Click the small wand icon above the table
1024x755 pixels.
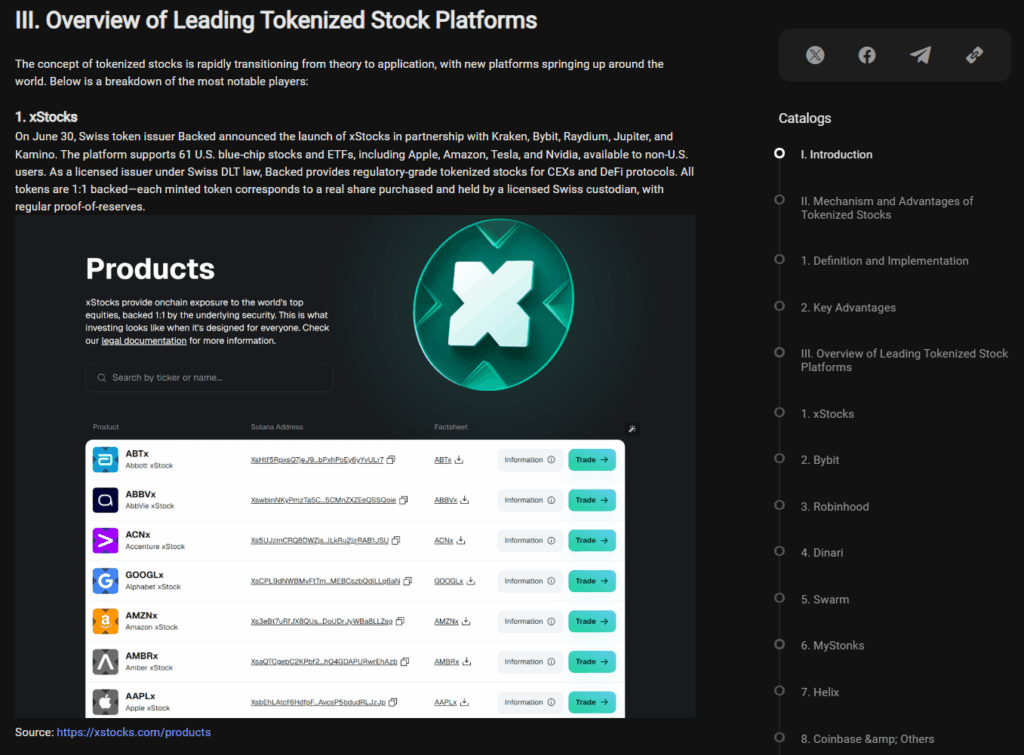(x=632, y=428)
